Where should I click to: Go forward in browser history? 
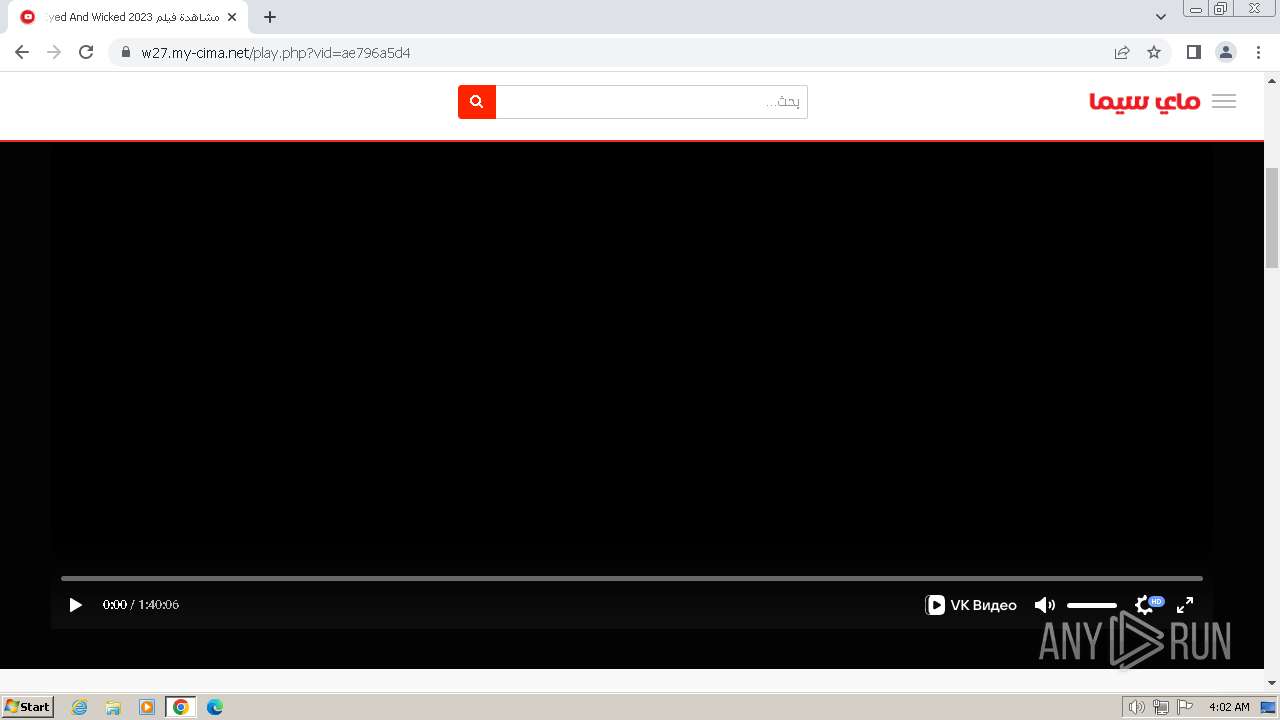pos(54,52)
